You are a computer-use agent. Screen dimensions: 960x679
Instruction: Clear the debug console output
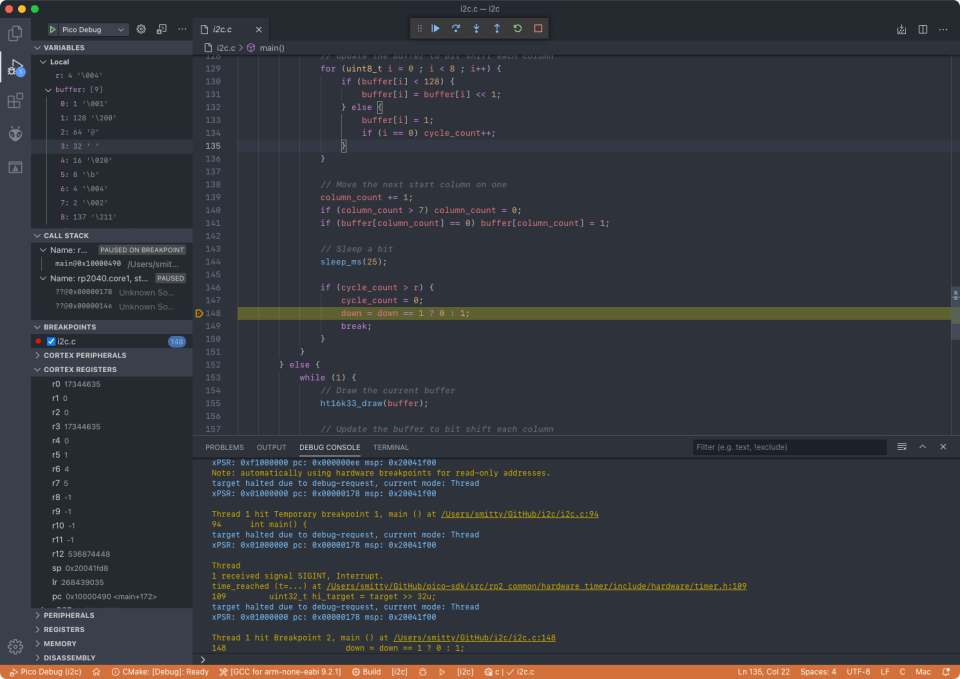point(902,447)
